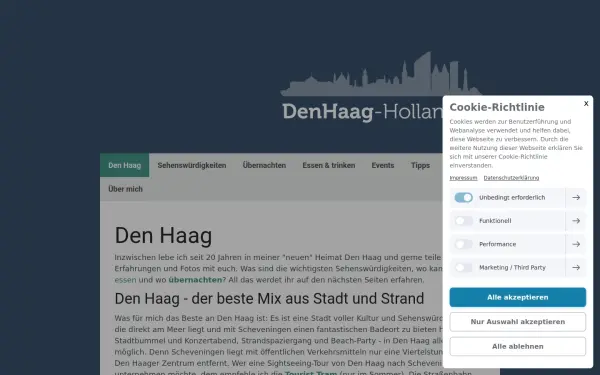Open the Datenschutzerklärung link
Screen dimensions: 600x375
pos(511,178)
